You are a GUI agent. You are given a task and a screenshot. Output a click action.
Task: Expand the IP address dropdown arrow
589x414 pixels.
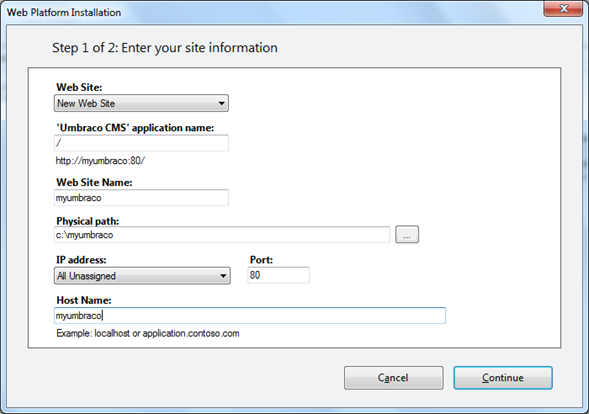(223, 276)
